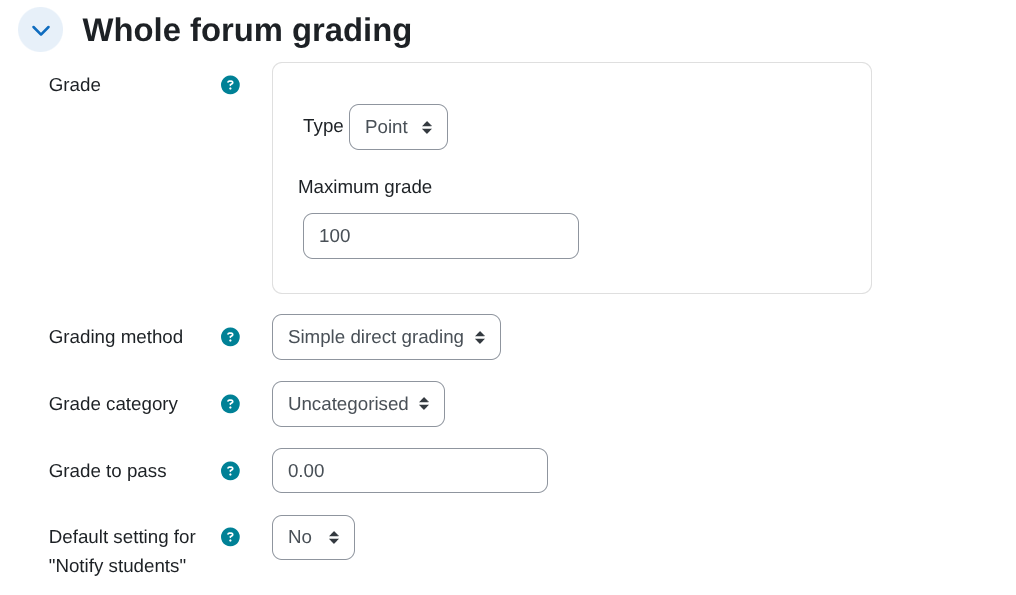Click the Grade label
The image size is (1016, 595).
[74, 85]
